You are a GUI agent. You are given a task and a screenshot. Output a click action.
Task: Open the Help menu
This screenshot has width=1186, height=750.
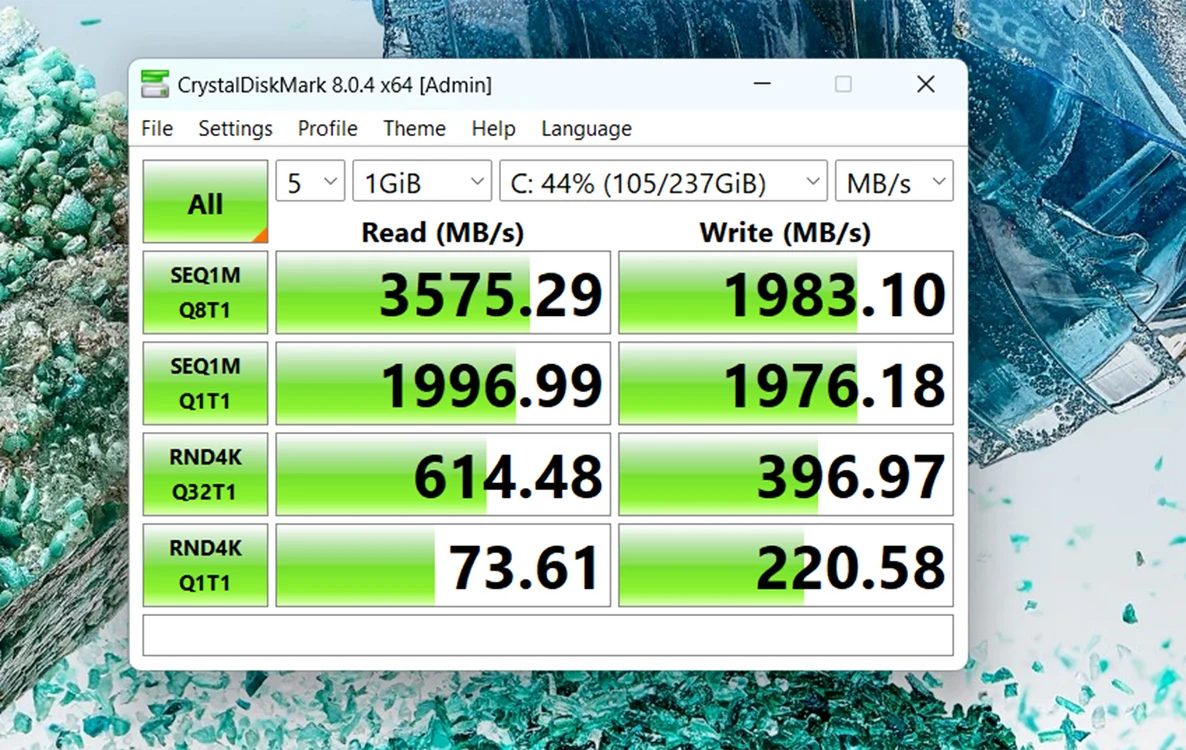(493, 129)
